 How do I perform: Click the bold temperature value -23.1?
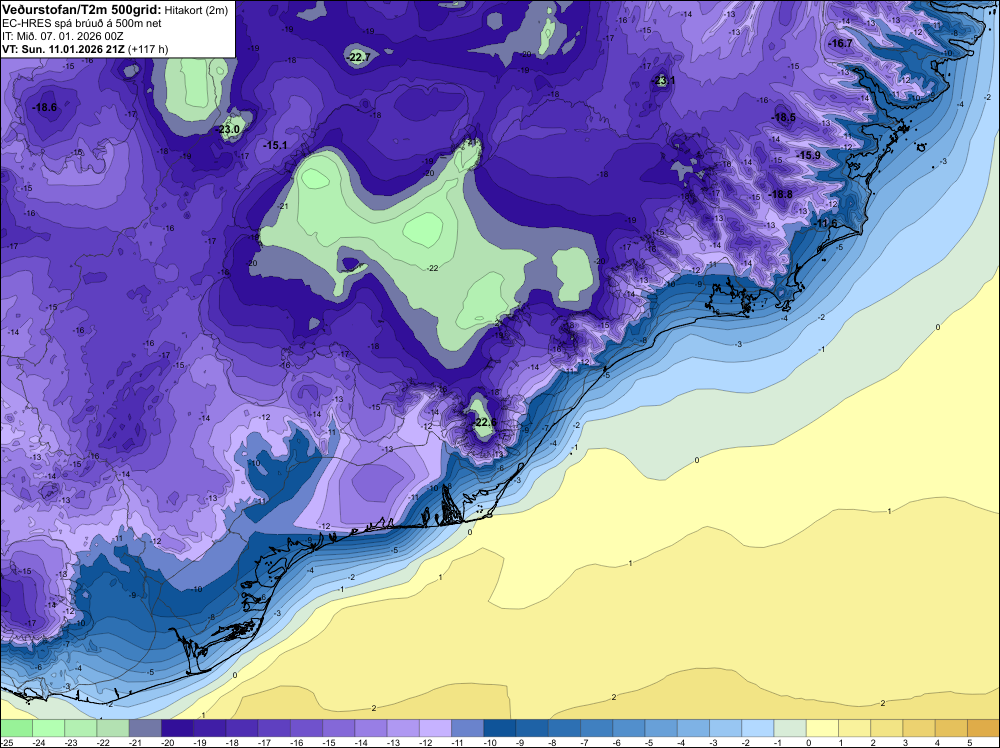coord(664,80)
